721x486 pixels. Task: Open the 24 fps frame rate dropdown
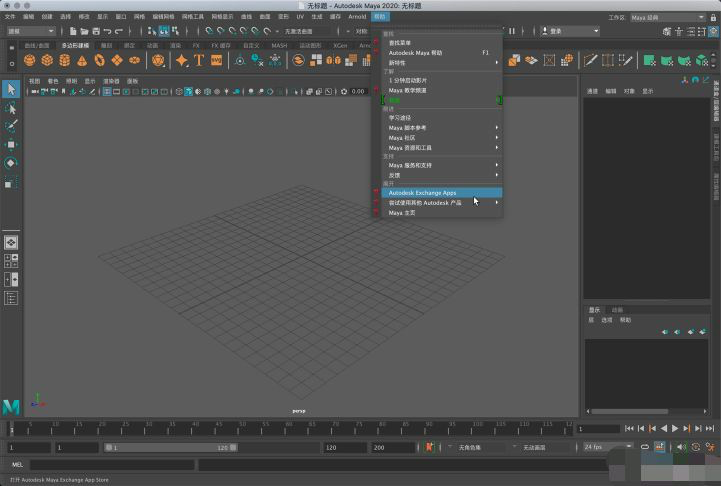click(x=607, y=447)
